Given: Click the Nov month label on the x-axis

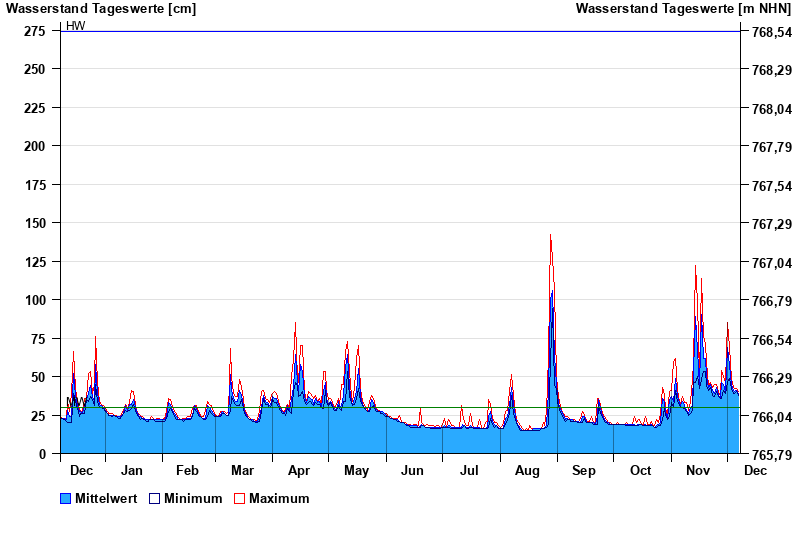Looking at the screenshot, I should 697,470.
